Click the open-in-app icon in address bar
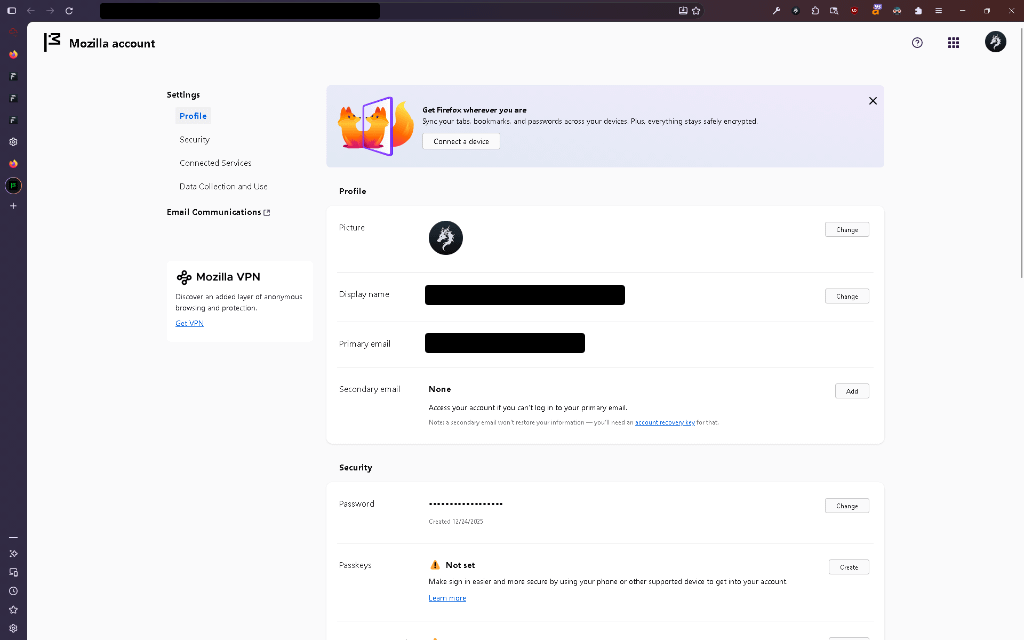This screenshot has height=640, width=1024. pos(683,10)
